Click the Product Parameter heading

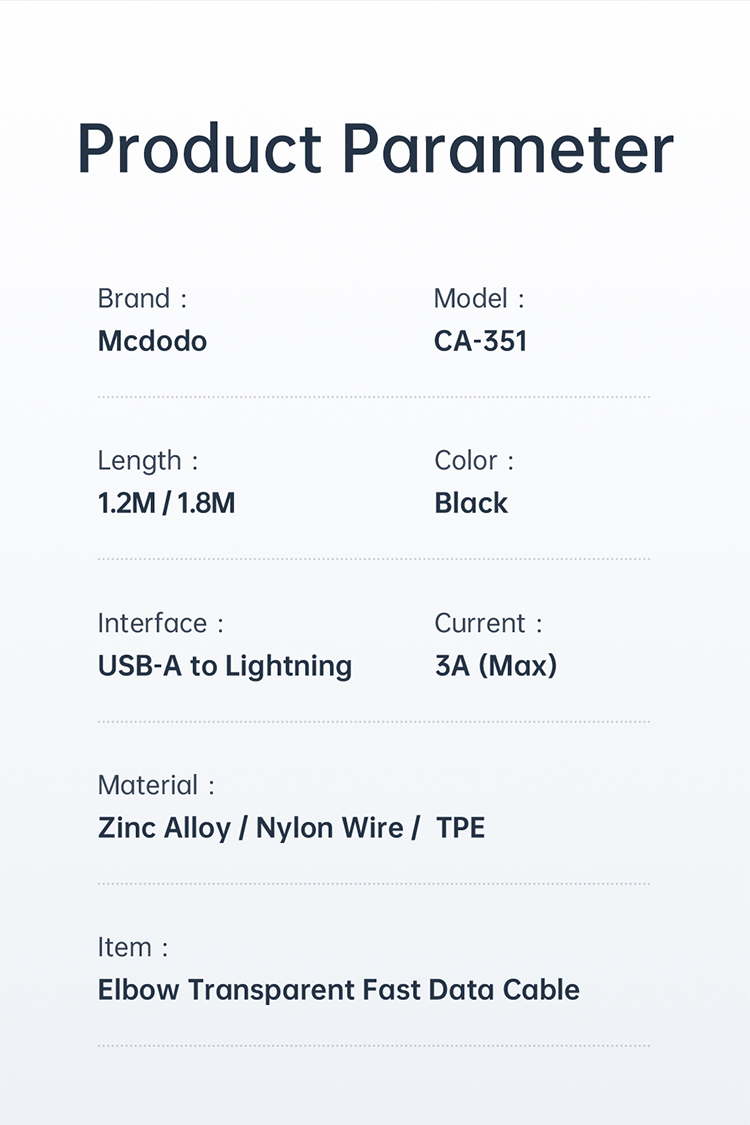click(375, 150)
